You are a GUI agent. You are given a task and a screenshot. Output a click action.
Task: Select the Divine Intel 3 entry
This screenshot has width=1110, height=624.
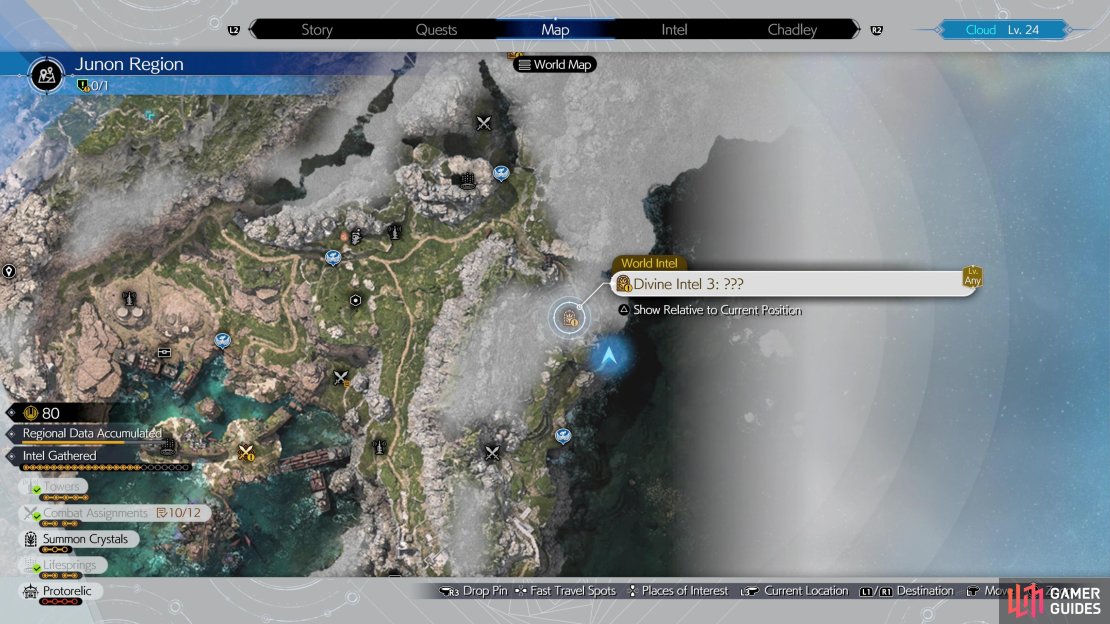click(794, 284)
